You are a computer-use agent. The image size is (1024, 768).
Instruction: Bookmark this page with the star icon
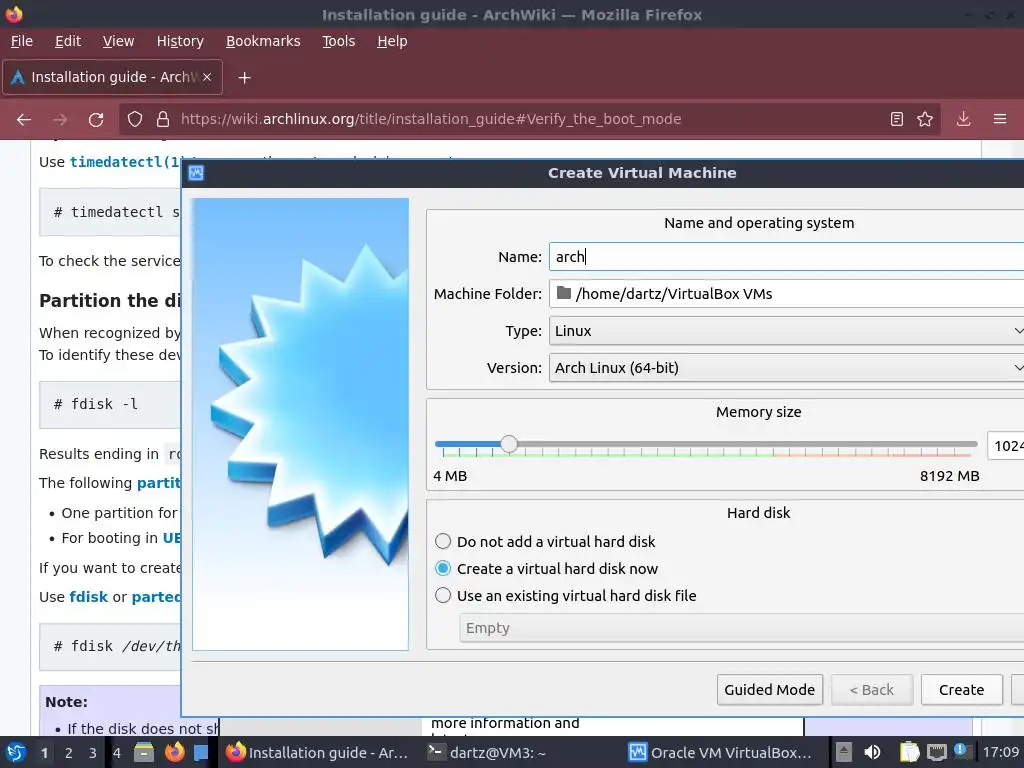point(925,119)
